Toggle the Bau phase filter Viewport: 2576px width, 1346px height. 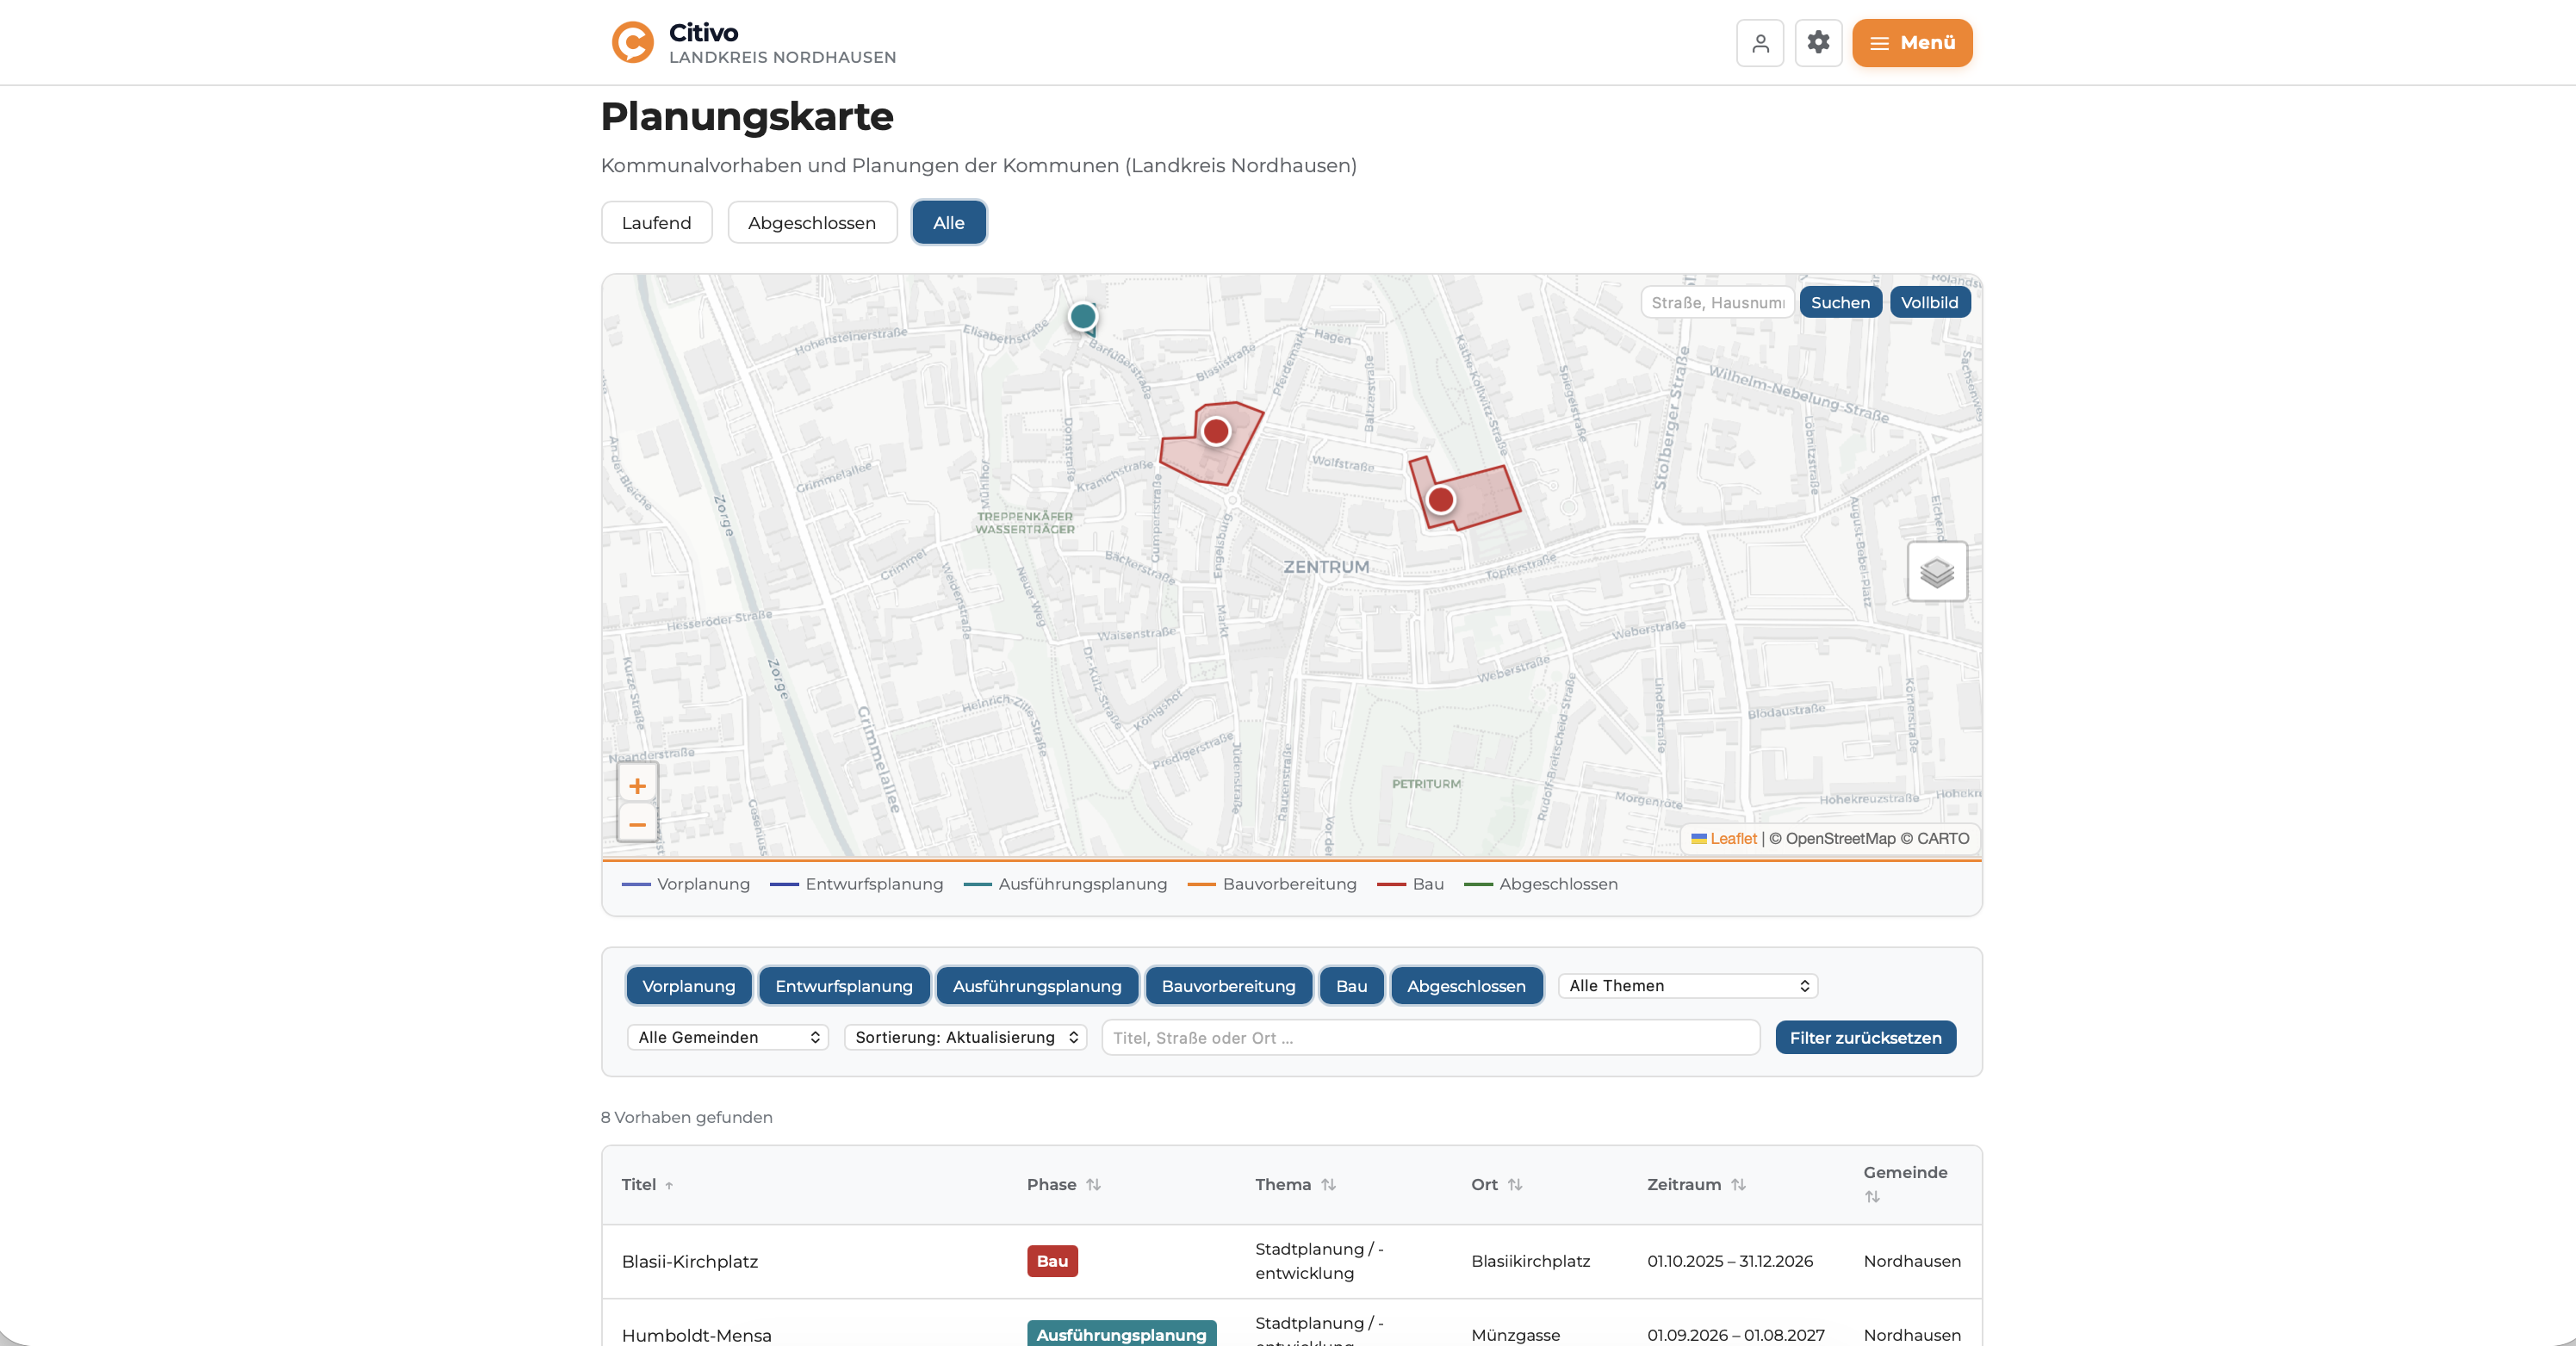click(1351, 985)
